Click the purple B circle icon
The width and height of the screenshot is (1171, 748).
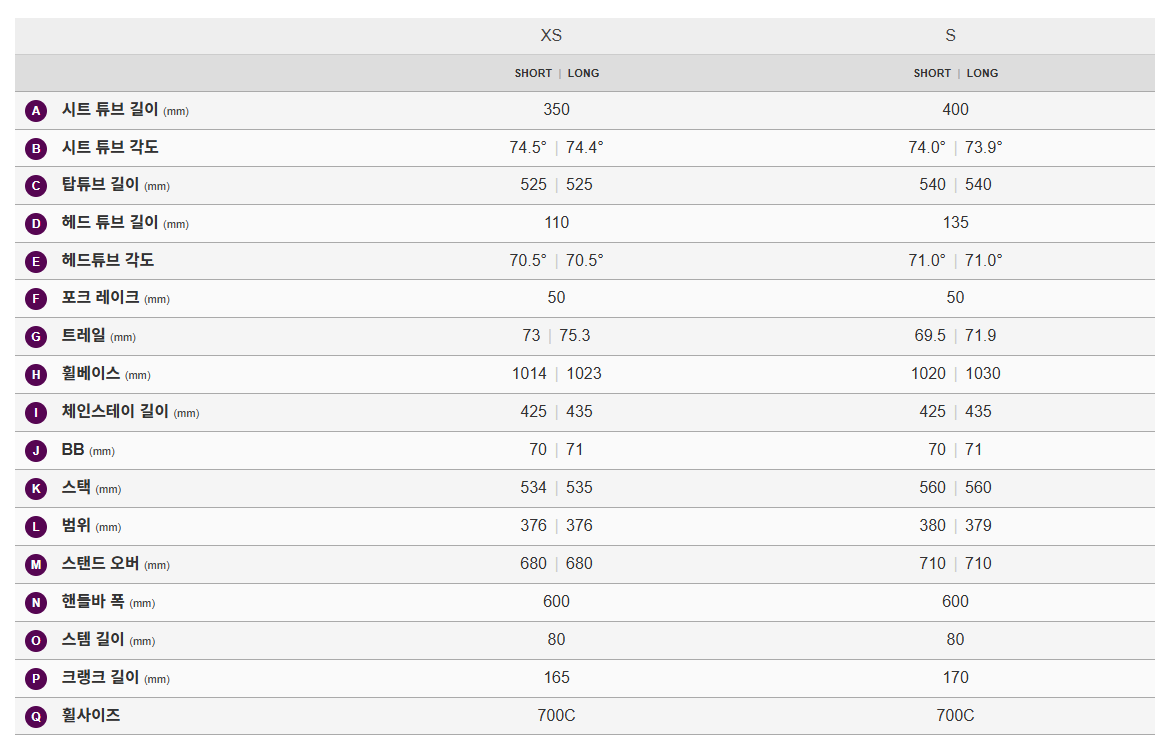click(36, 149)
